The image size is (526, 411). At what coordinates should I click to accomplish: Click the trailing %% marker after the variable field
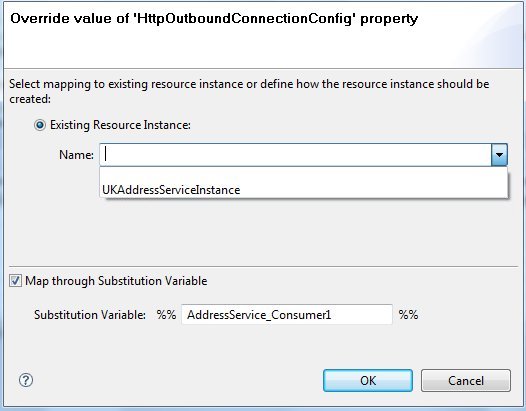(x=408, y=315)
